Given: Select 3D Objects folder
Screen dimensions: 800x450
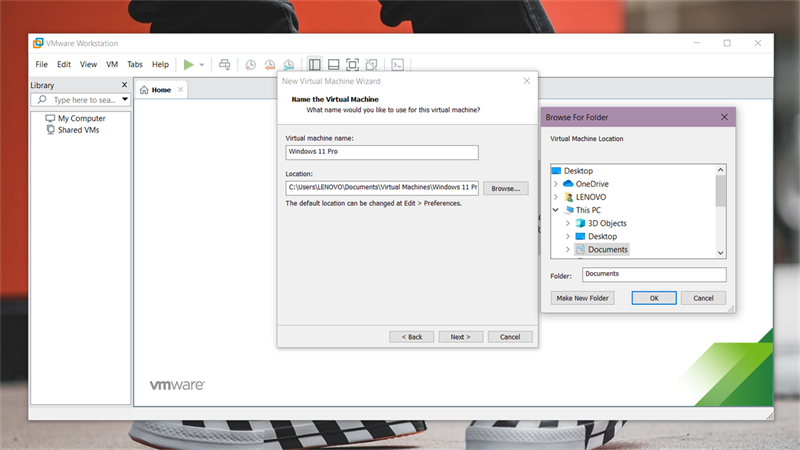Looking at the screenshot, I should click(607, 223).
